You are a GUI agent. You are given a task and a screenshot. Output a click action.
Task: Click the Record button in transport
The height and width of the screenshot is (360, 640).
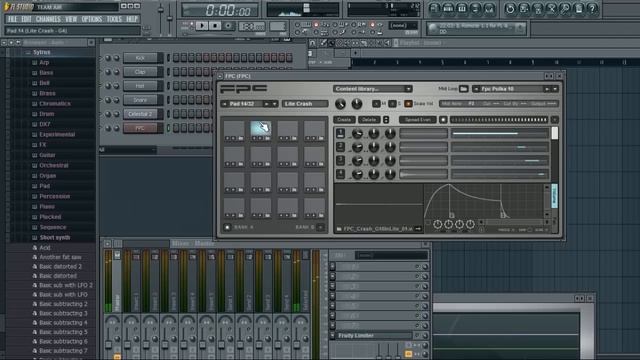coord(229,26)
